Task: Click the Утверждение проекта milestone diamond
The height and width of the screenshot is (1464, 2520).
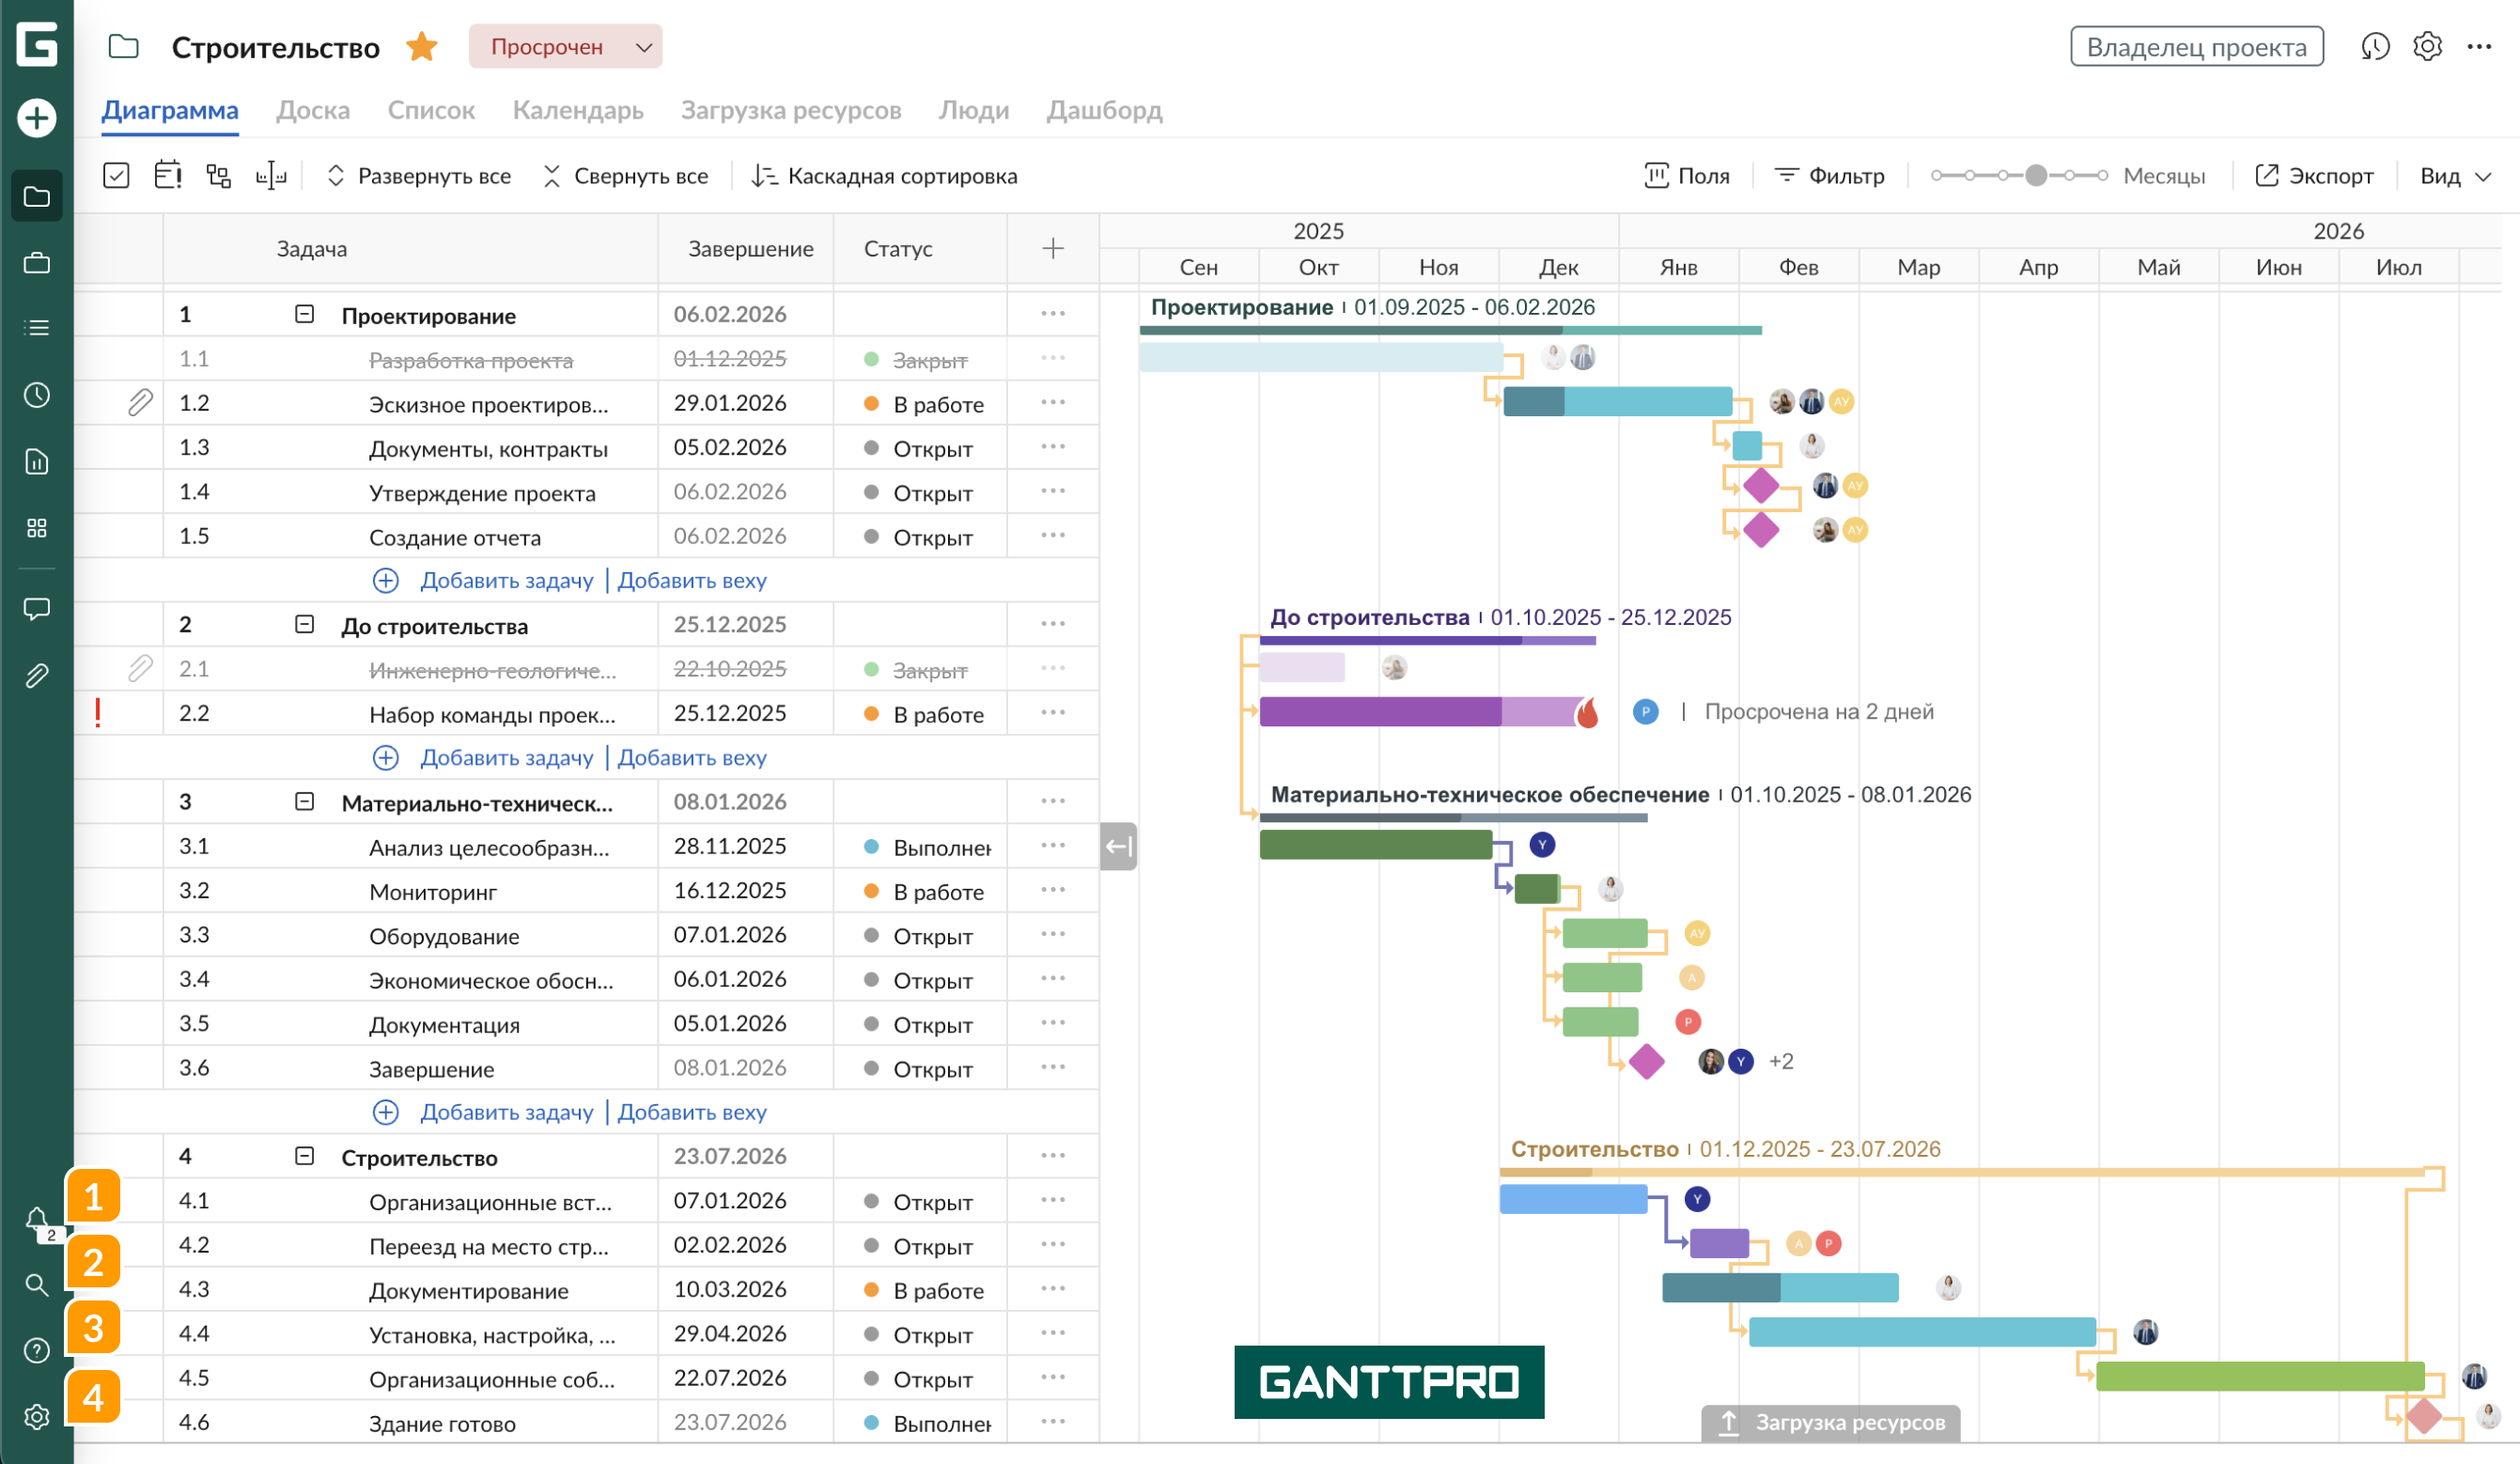Action: point(1761,485)
